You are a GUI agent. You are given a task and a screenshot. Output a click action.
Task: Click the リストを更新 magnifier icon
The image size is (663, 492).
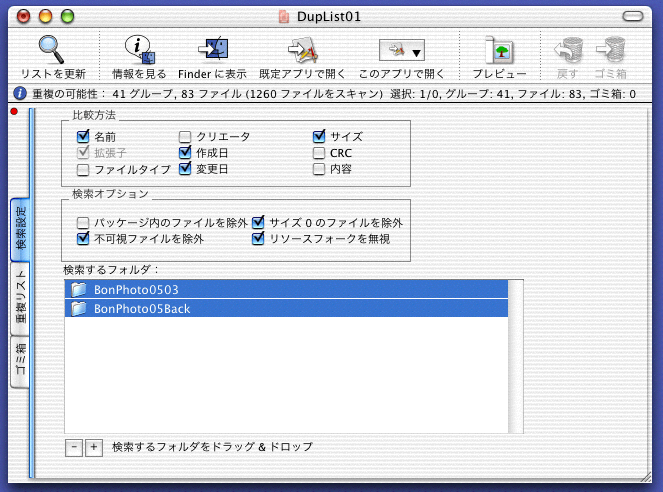(52, 49)
